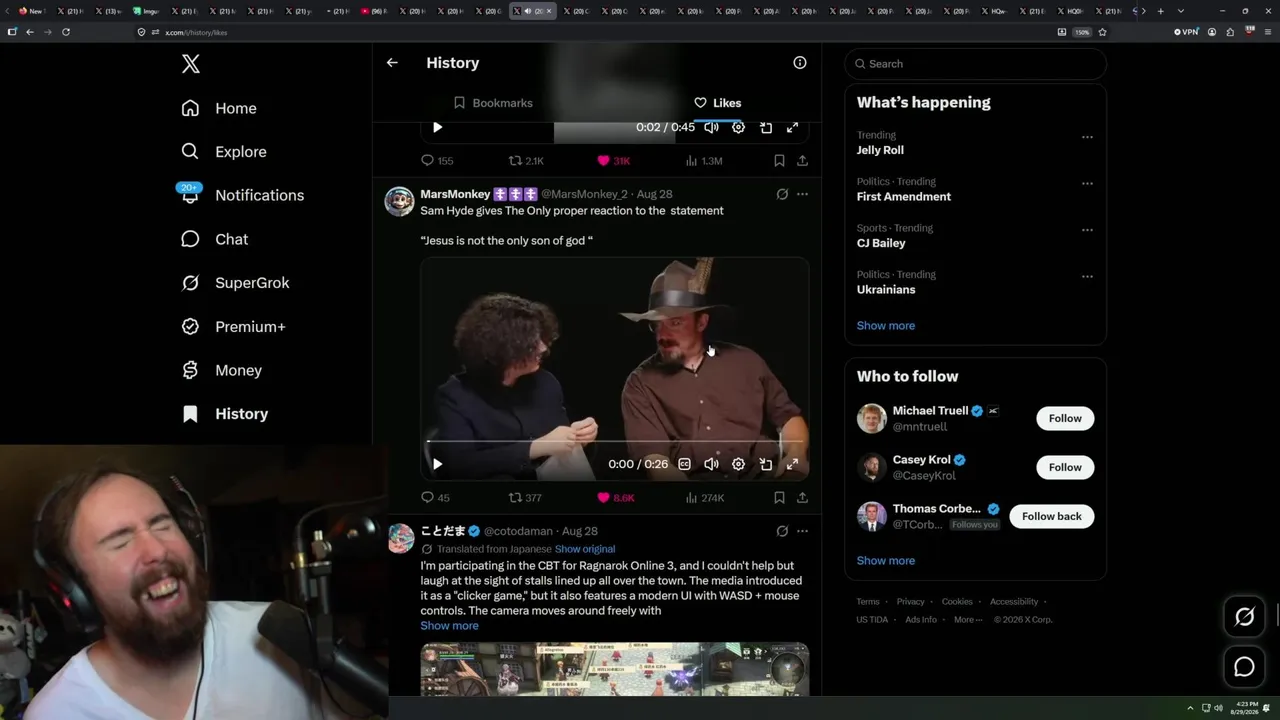This screenshot has width=1280, height=720.
Task: Click Show original on the translated post
Action: pos(585,549)
